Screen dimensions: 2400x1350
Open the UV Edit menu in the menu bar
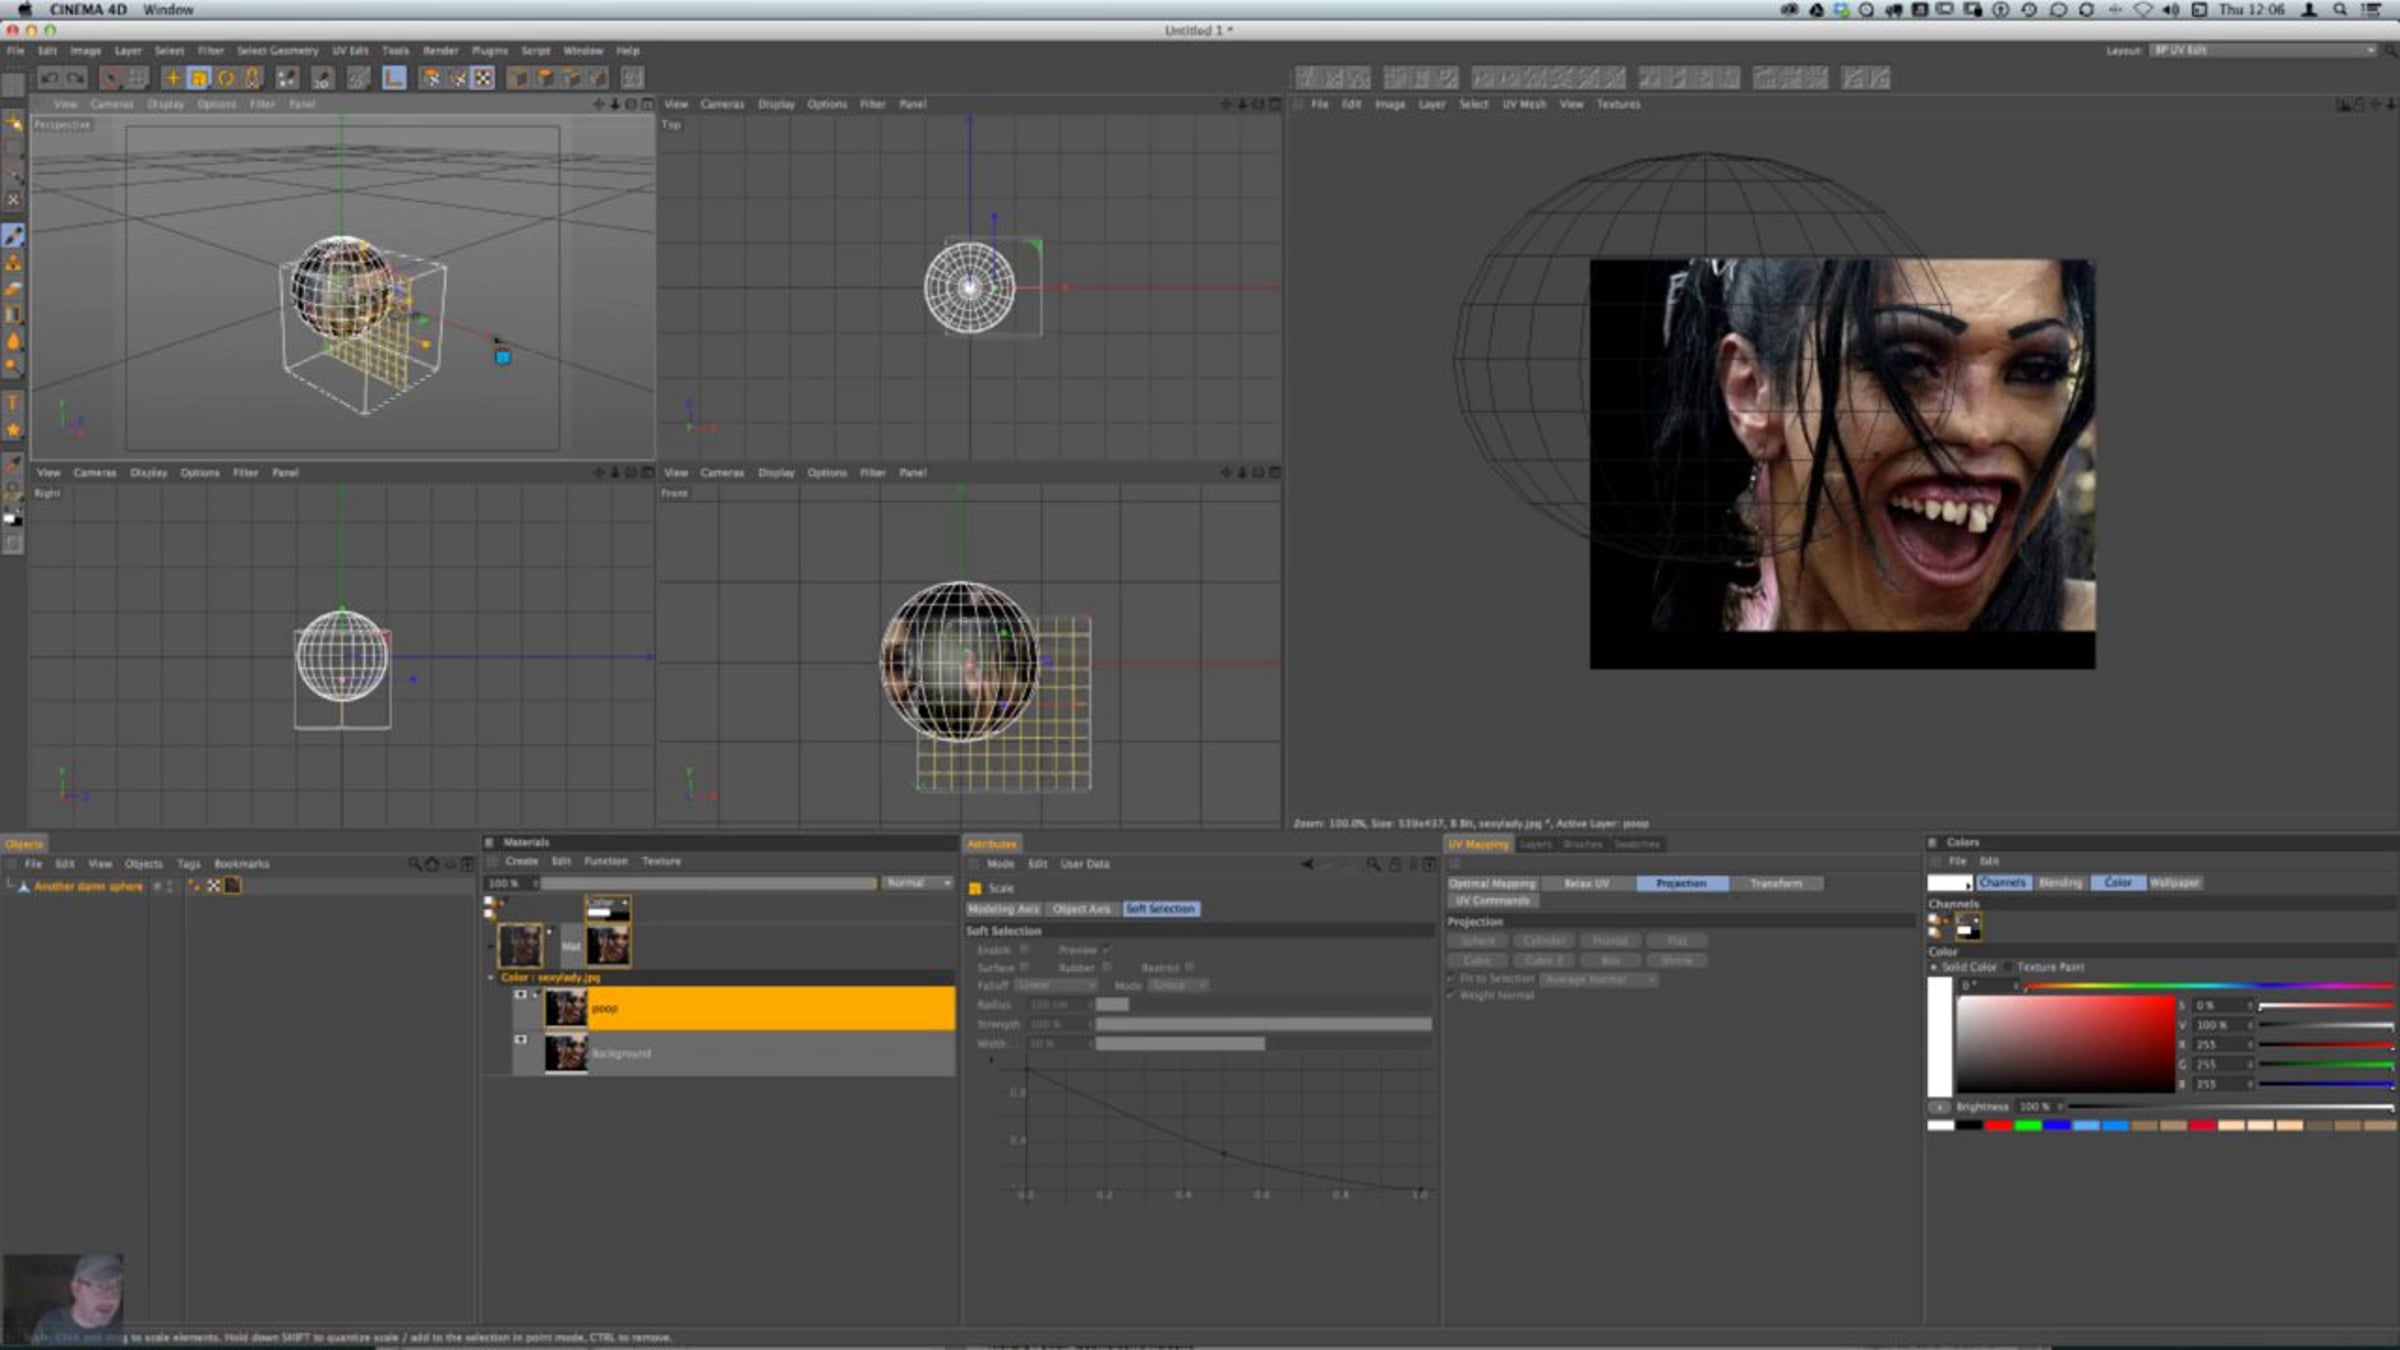[350, 51]
